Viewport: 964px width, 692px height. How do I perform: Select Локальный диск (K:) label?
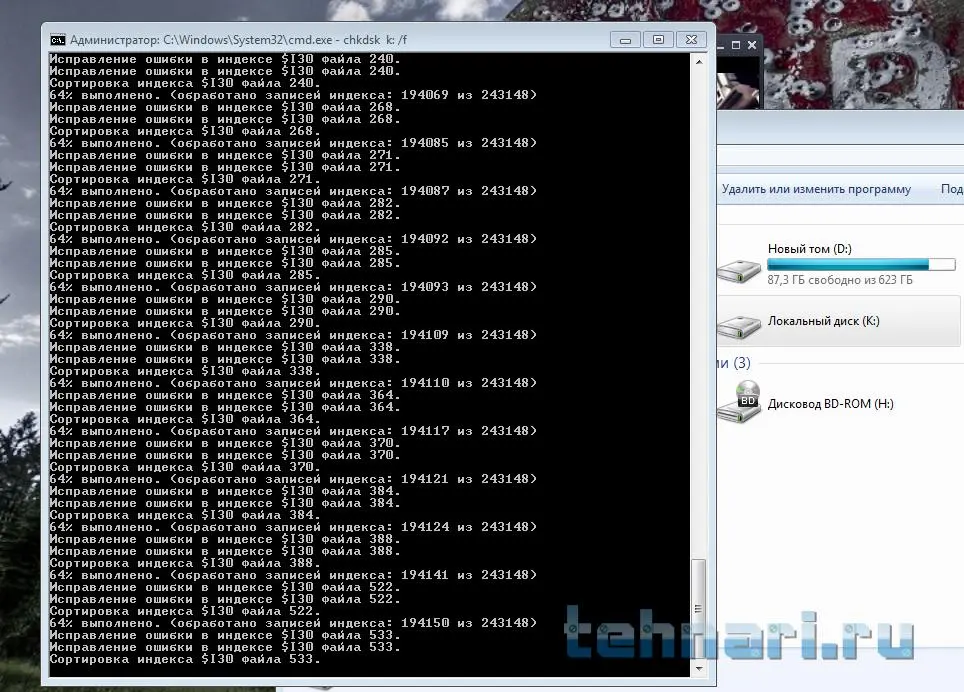click(x=824, y=321)
